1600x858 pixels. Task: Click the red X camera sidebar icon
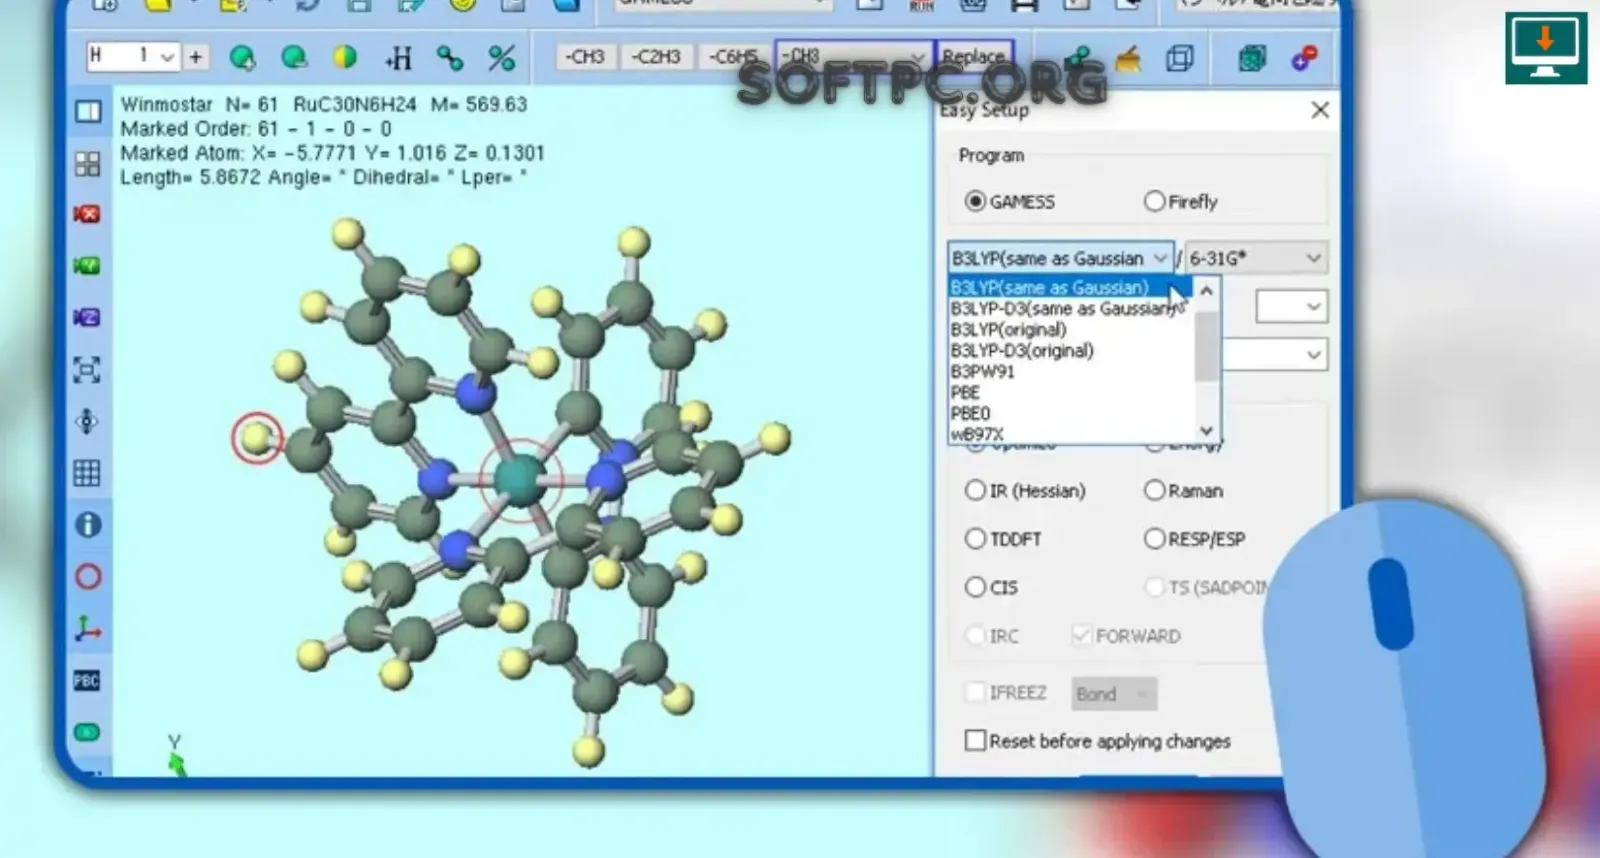coord(87,214)
